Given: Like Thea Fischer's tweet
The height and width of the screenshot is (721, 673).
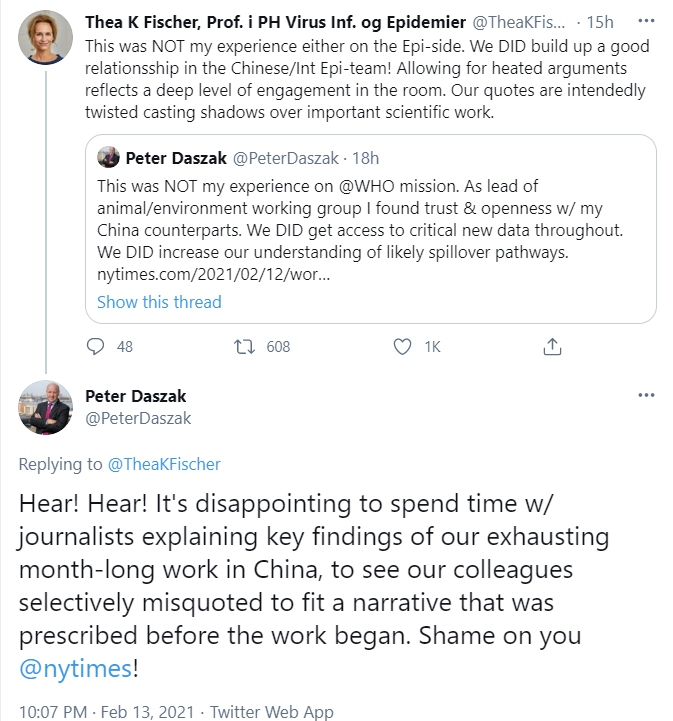Looking at the screenshot, I should 403,346.
